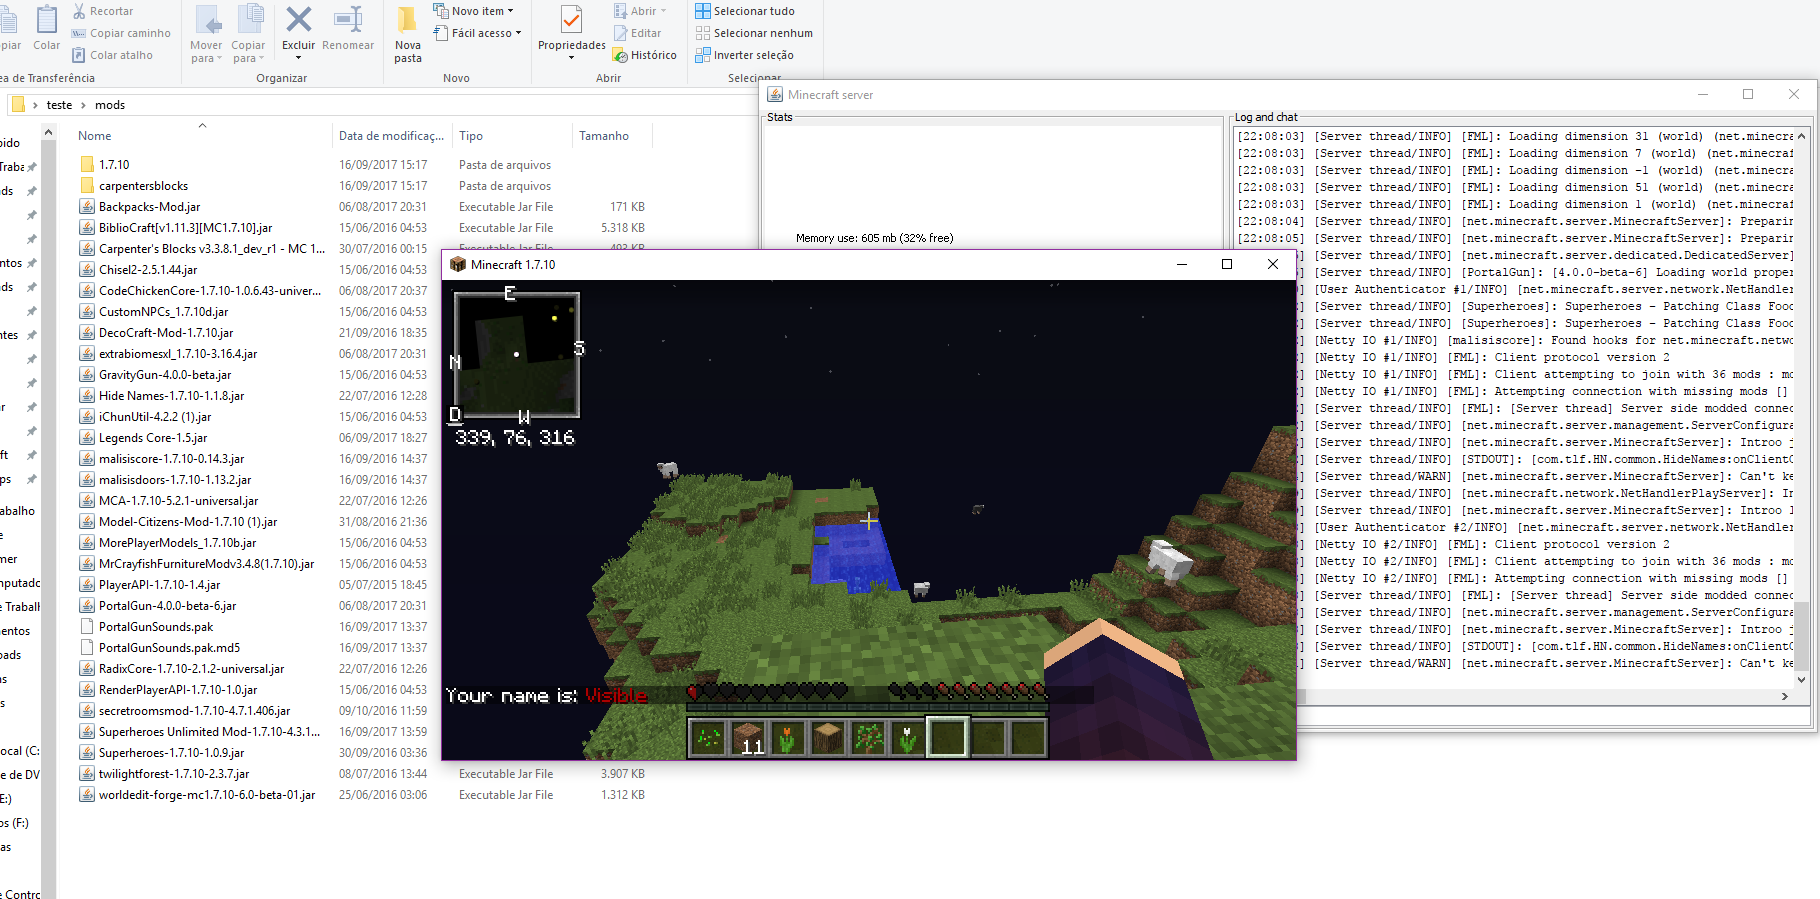Click server log scrollbar down arrow
1820x899 pixels.
(x=1801, y=679)
